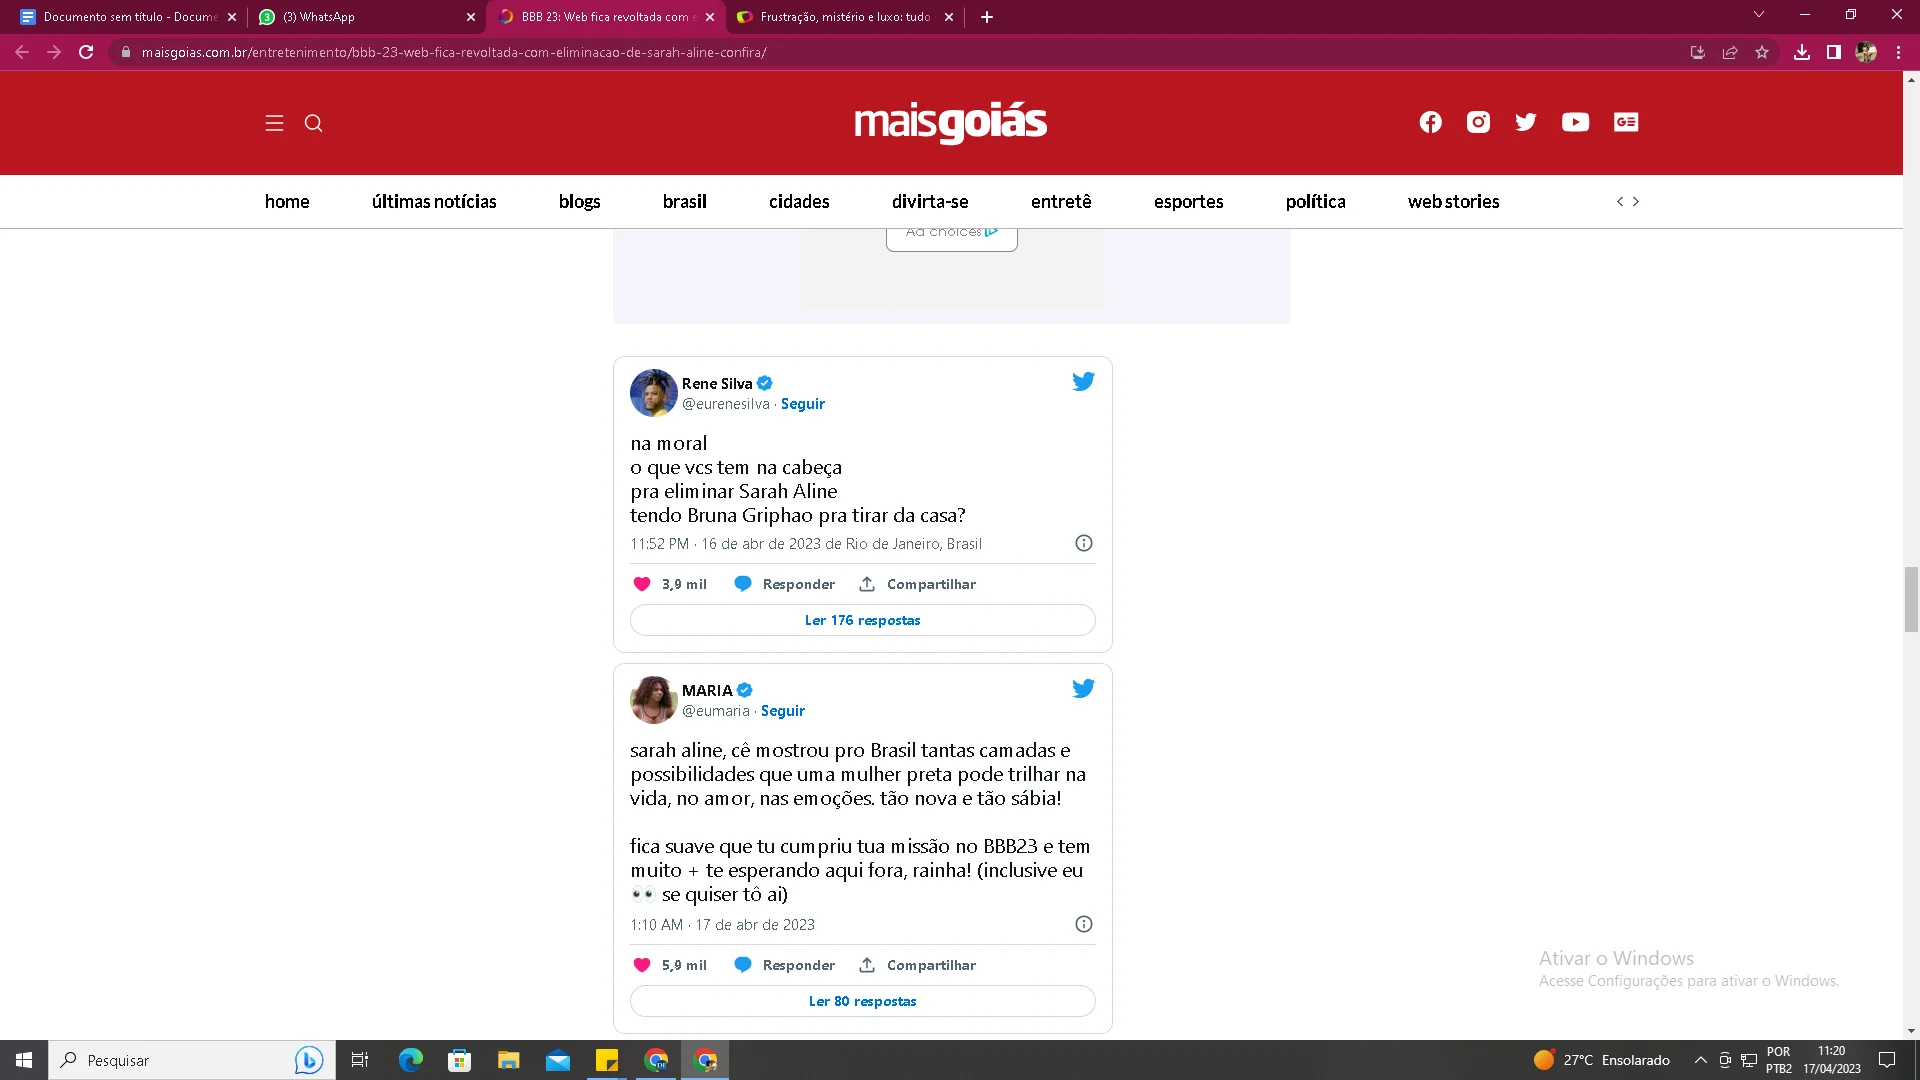Click Twitter bird in MARIA tweet
This screenshot has height=1080, width=1920.
click(x=1083, y=688)
